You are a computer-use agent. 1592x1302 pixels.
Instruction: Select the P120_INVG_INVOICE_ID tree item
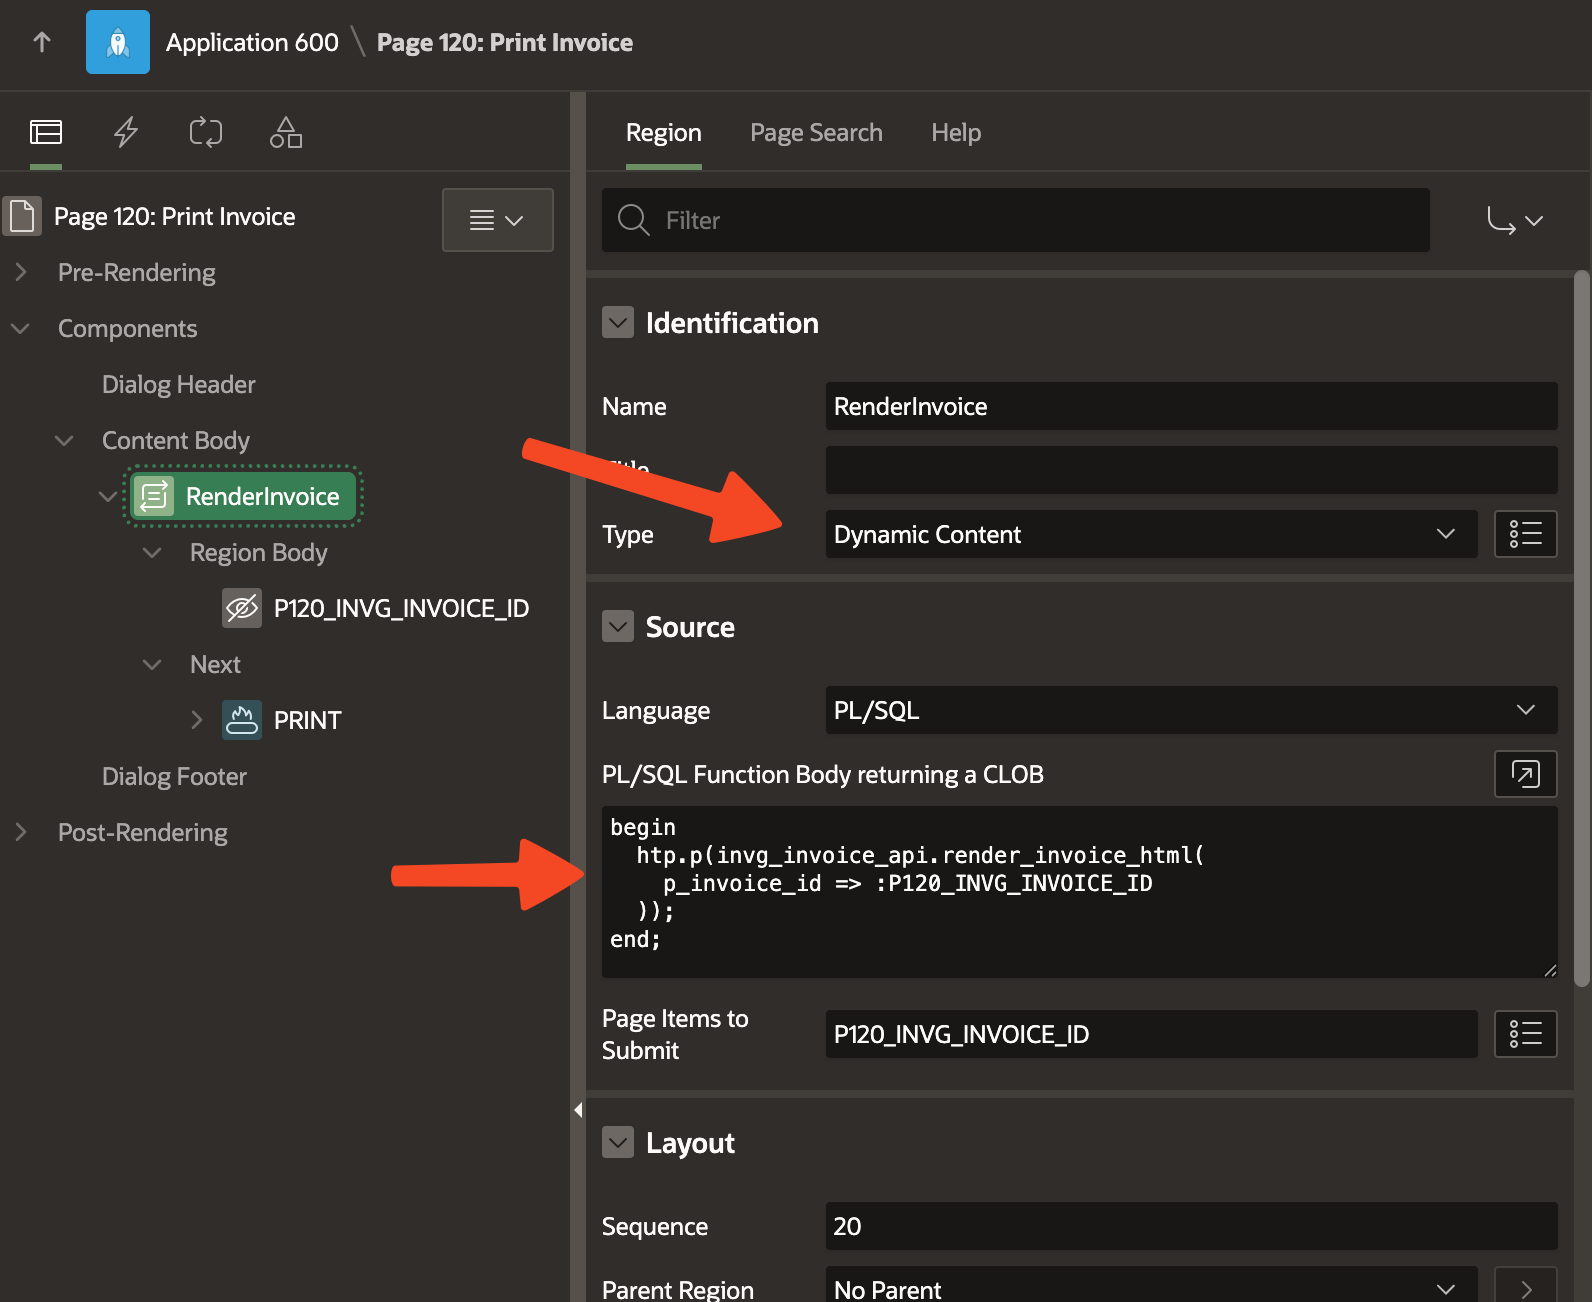tap(401, 608)
